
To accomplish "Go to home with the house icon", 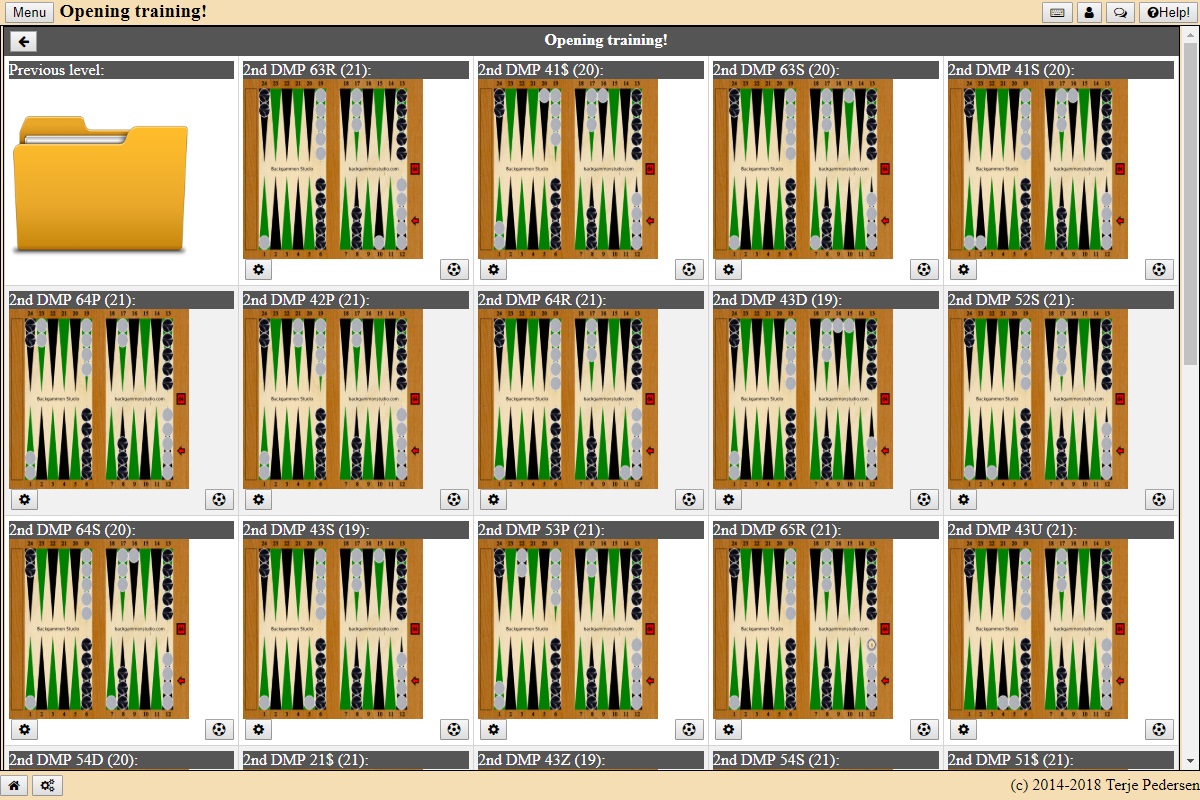I will 14,786.
